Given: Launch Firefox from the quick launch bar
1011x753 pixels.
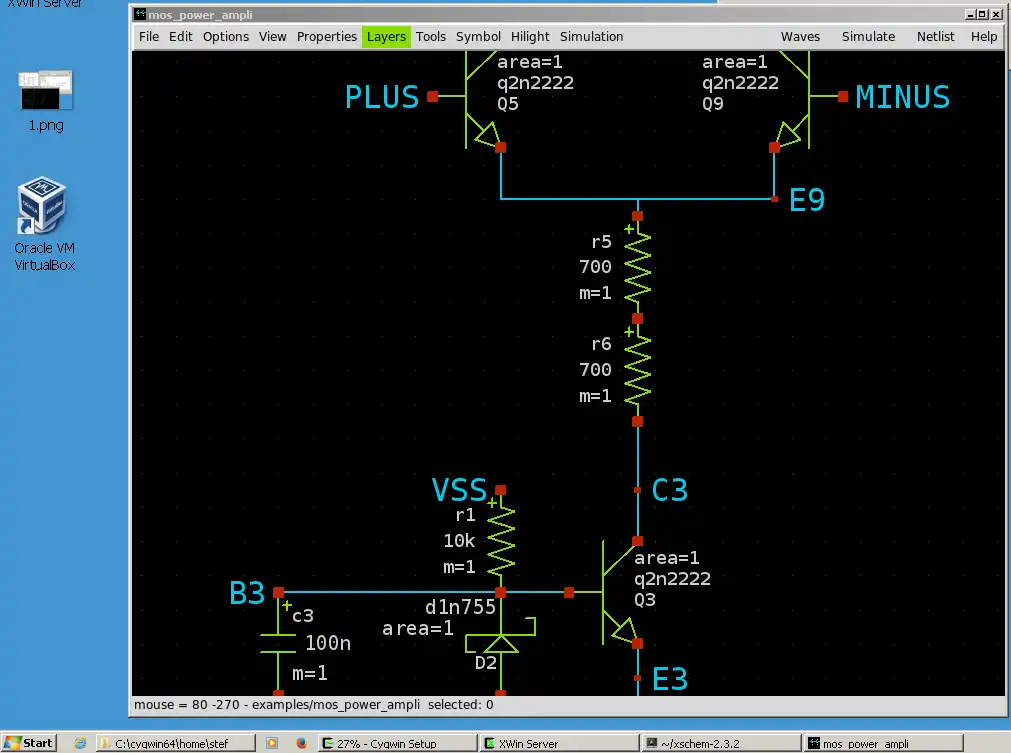Looking at the screenshot, I should [x=301, y=743].
